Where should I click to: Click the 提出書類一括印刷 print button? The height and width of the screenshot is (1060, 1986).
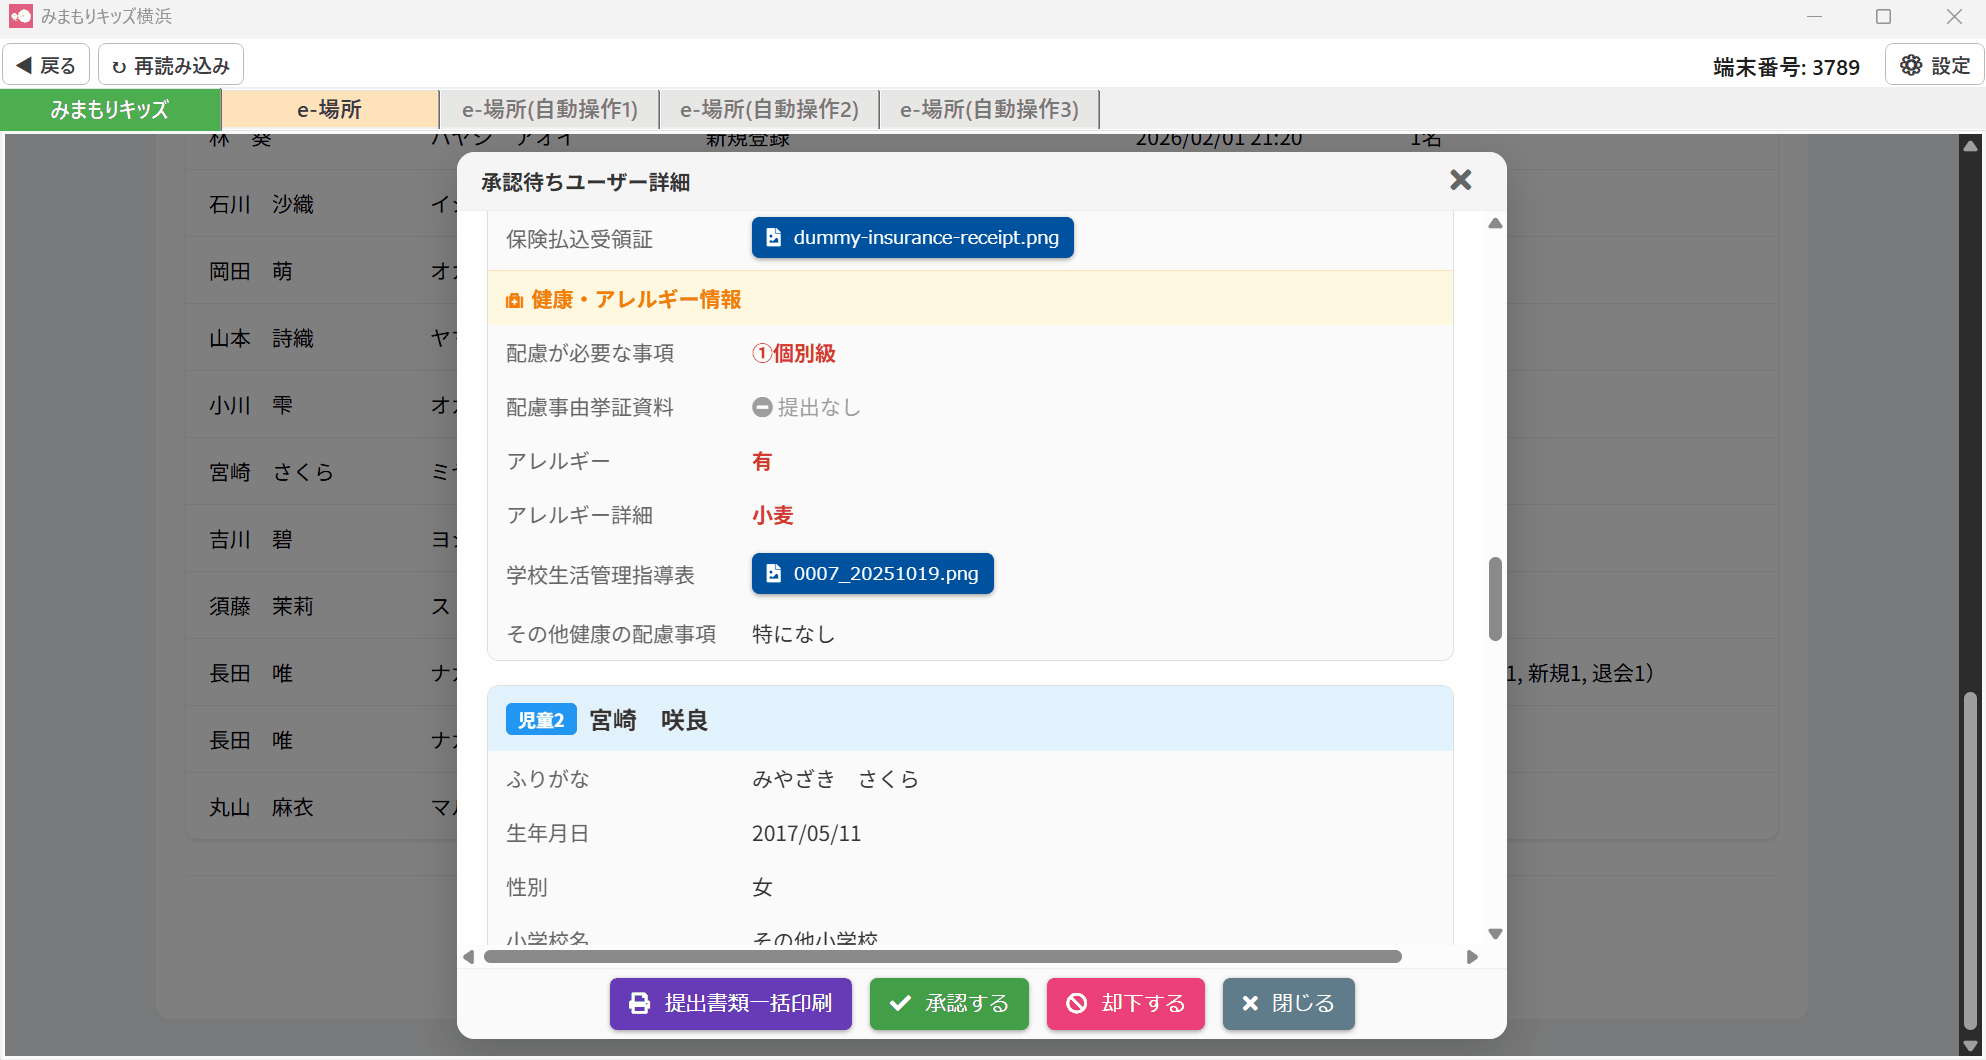730,1003
